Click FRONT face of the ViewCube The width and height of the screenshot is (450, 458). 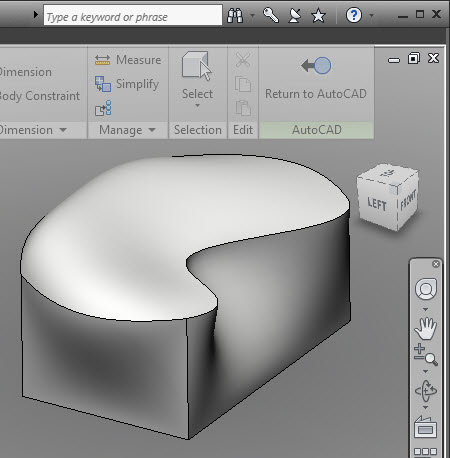click(x=408, y=200)
